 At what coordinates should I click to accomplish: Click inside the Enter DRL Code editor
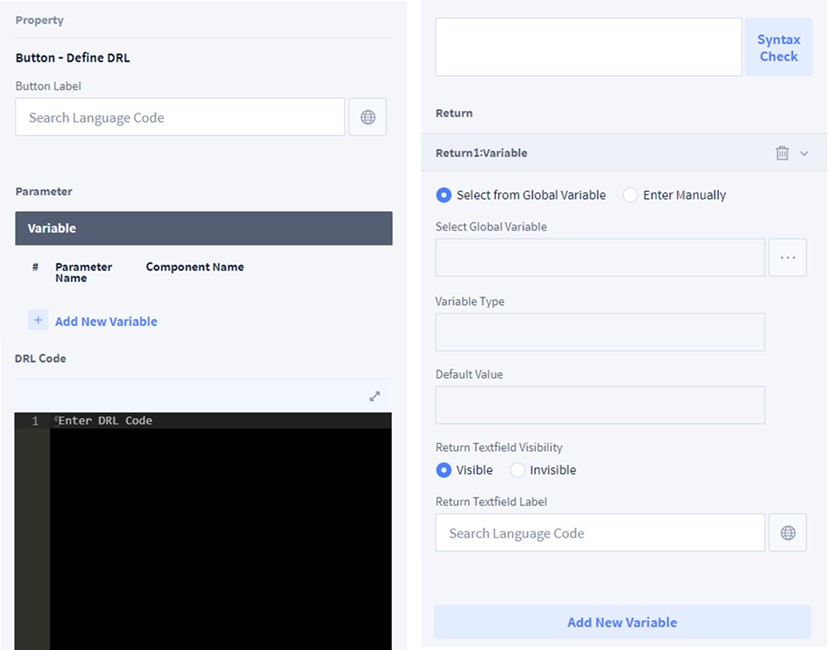pyautogui.click(x=220, y=520)
